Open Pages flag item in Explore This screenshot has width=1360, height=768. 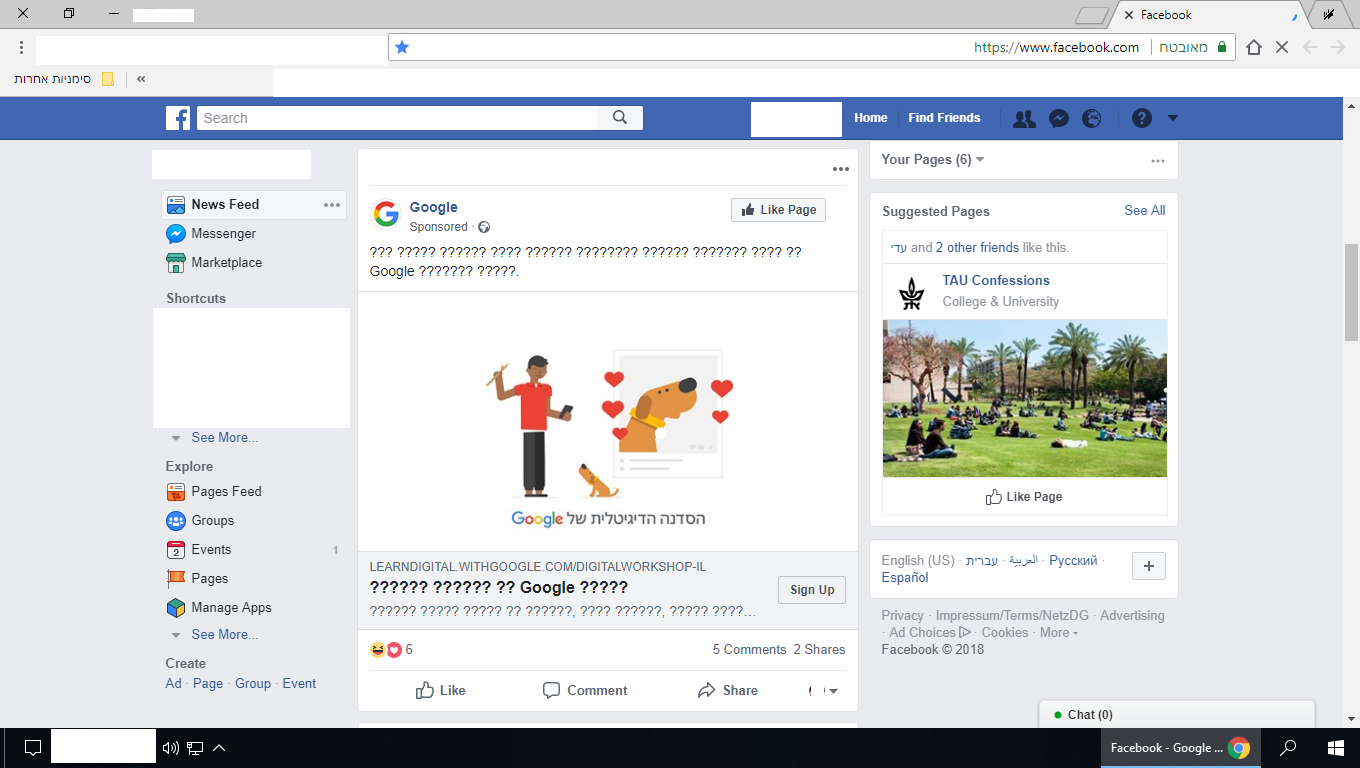pos(197,578)
